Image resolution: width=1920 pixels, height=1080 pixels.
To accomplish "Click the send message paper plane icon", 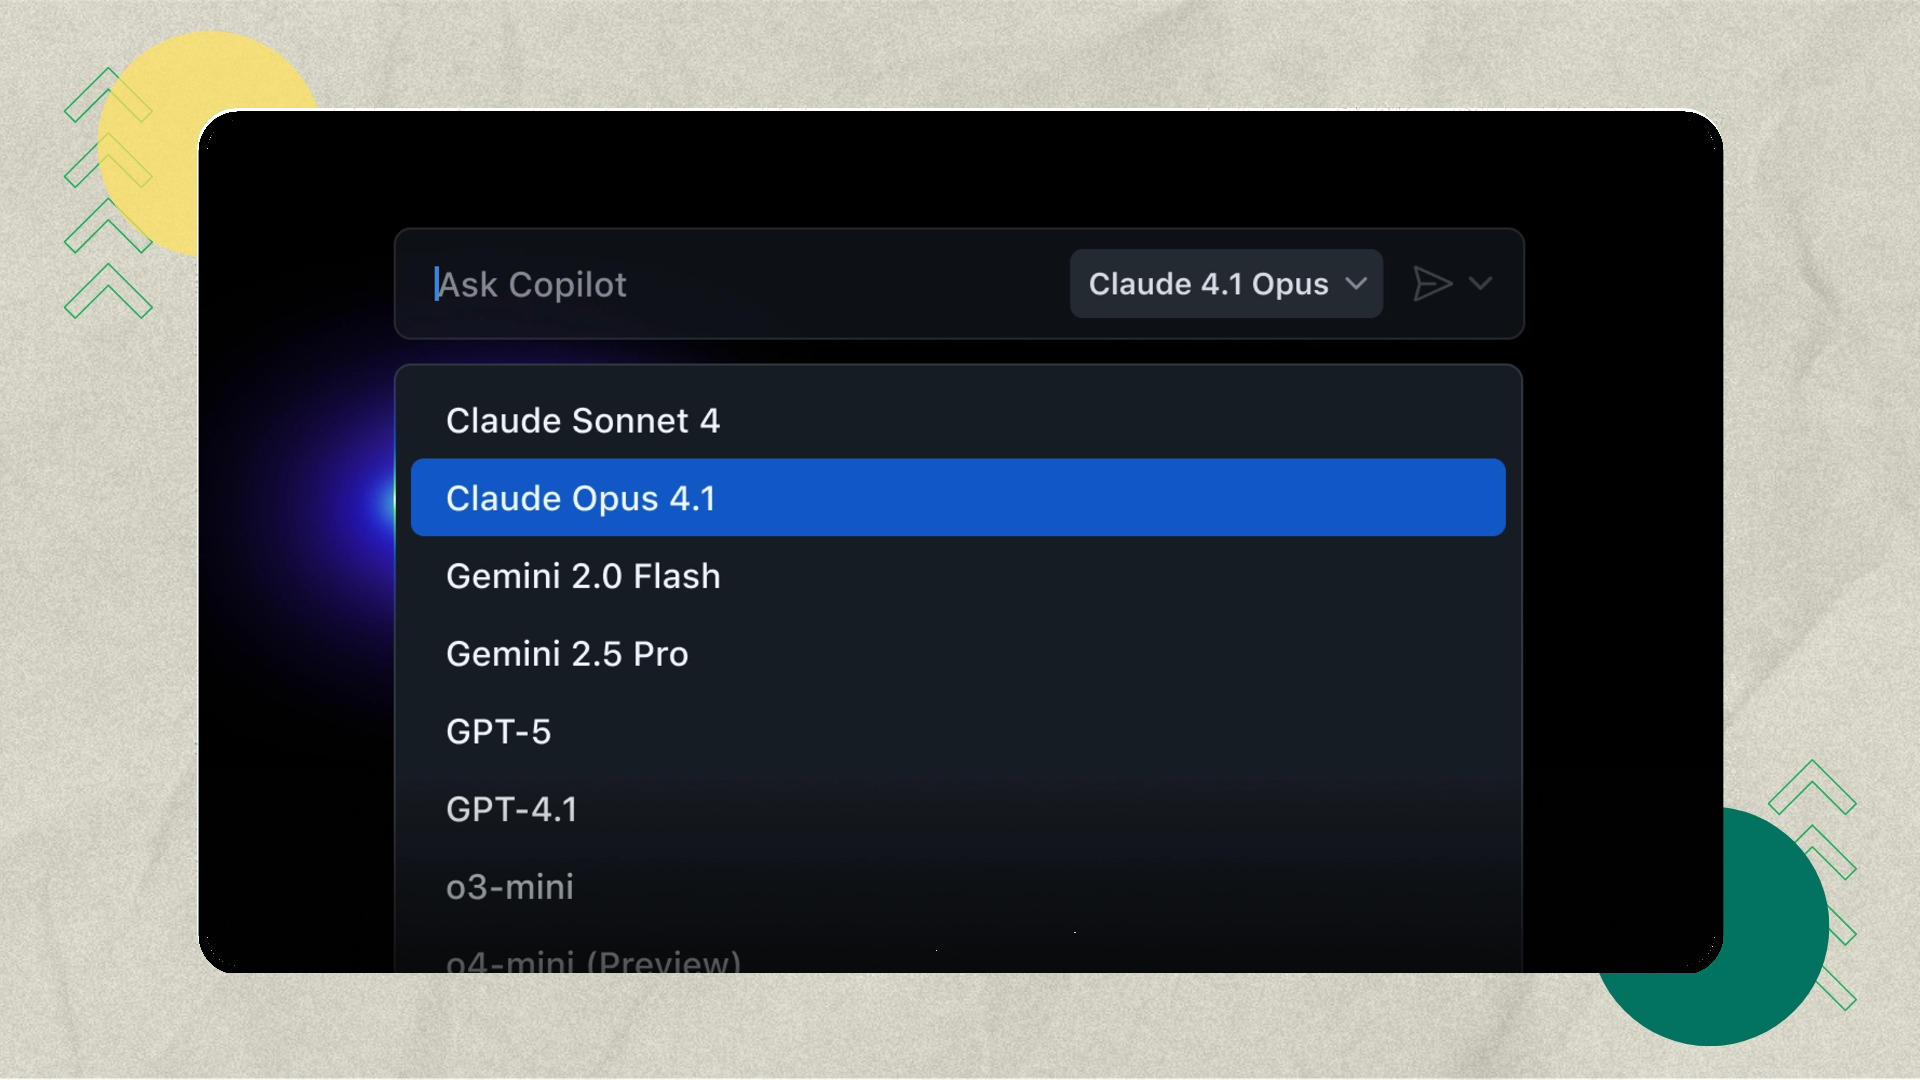I will click(1433, 284).
